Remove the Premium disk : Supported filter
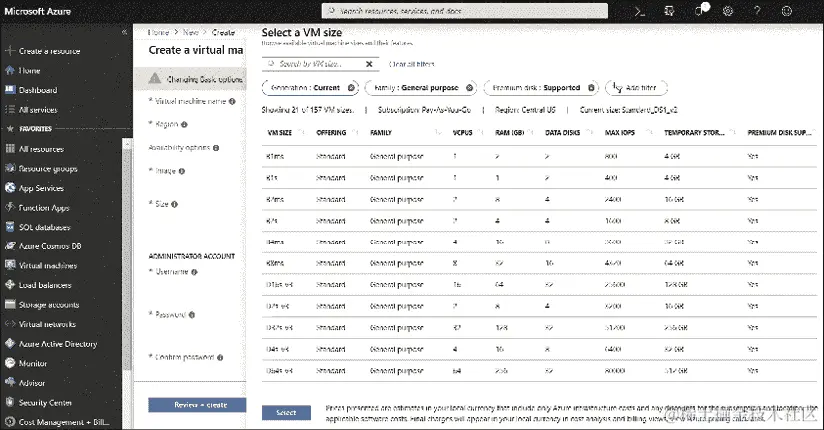 tap(591, 88)
